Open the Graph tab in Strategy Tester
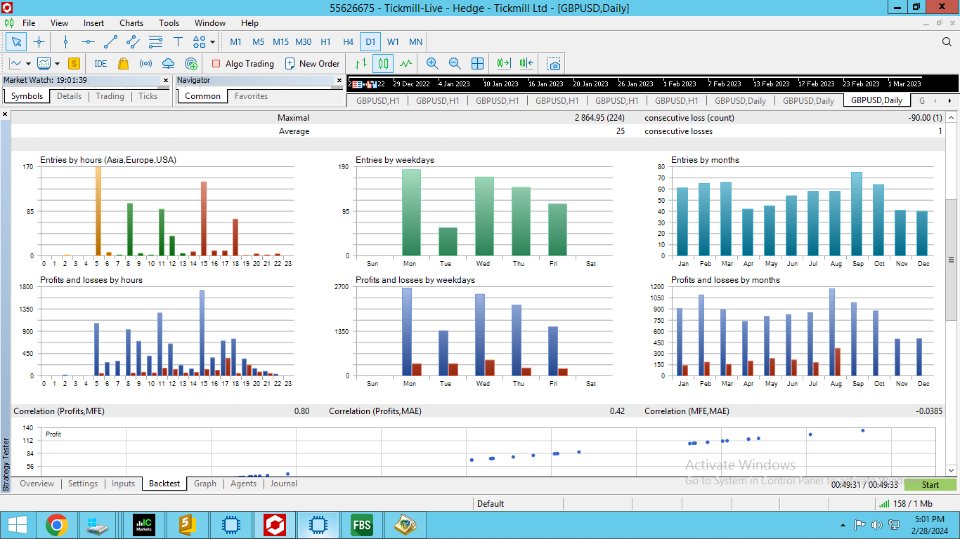The height and width of the screenshot is (539, 960). click(x=205, y=483)
